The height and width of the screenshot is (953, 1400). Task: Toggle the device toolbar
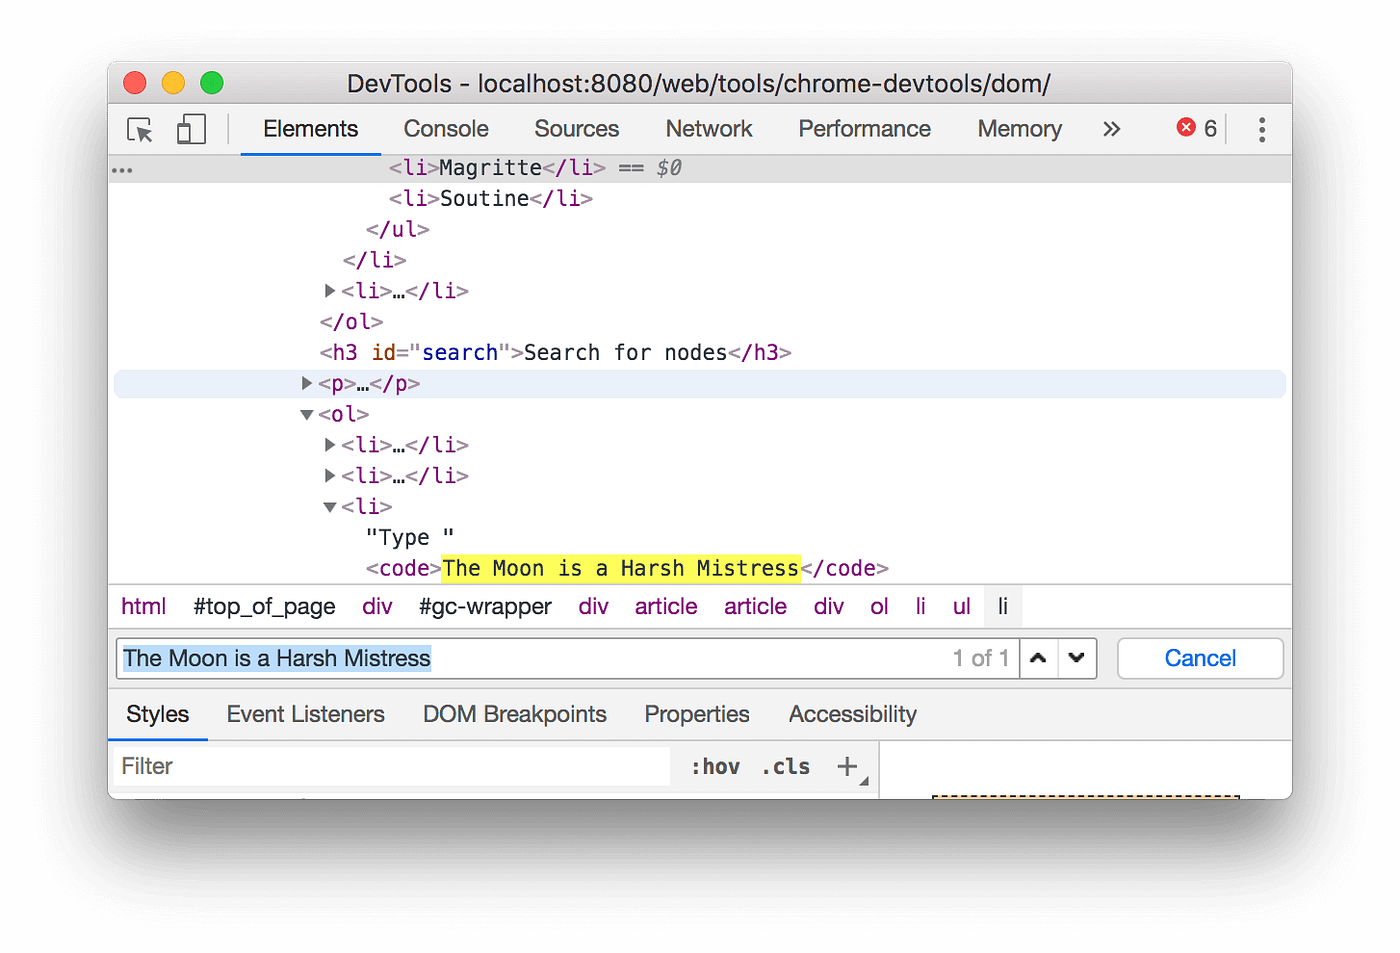coord(191,129)
